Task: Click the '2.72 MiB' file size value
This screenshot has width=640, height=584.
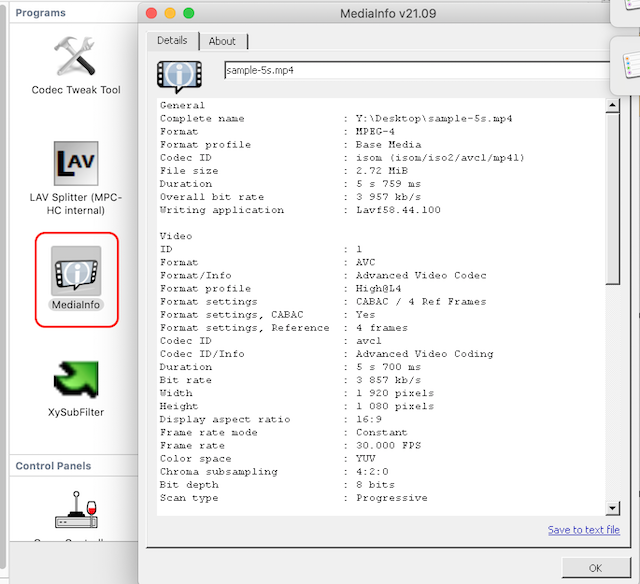Action: click(x=382, y=171)
